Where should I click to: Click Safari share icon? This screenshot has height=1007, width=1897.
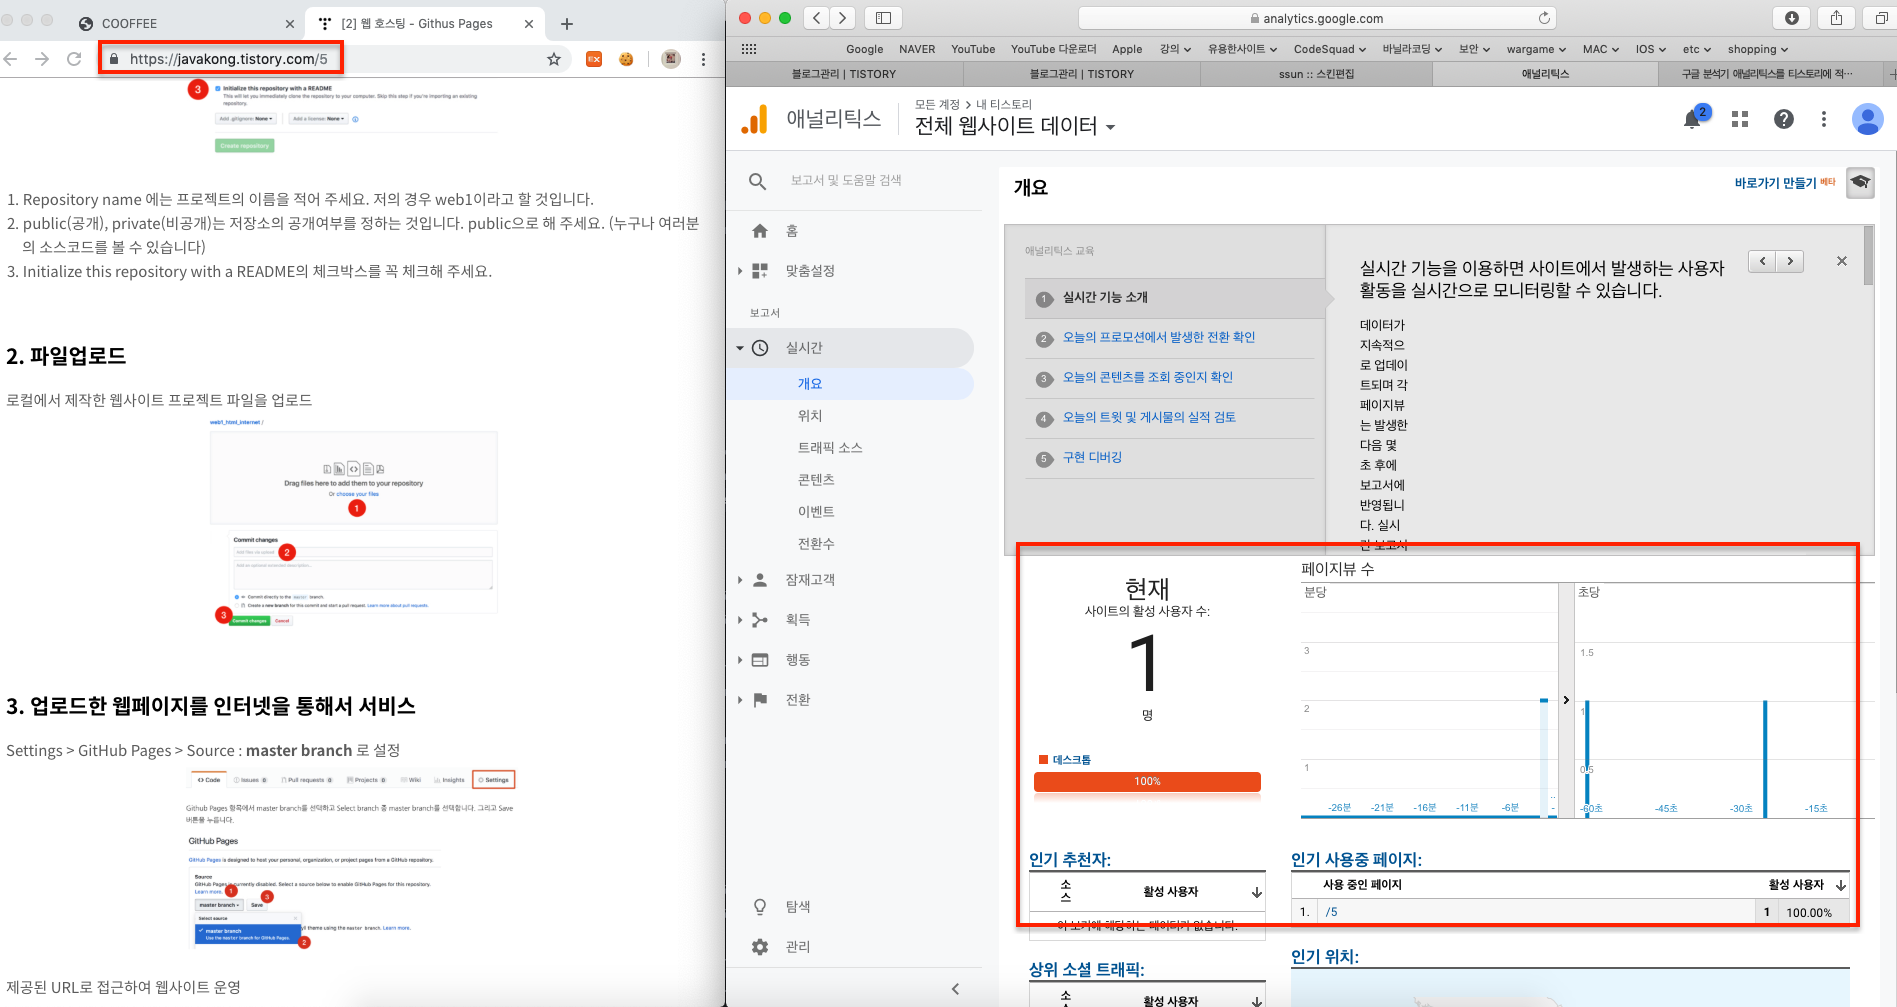point(1837,17)
